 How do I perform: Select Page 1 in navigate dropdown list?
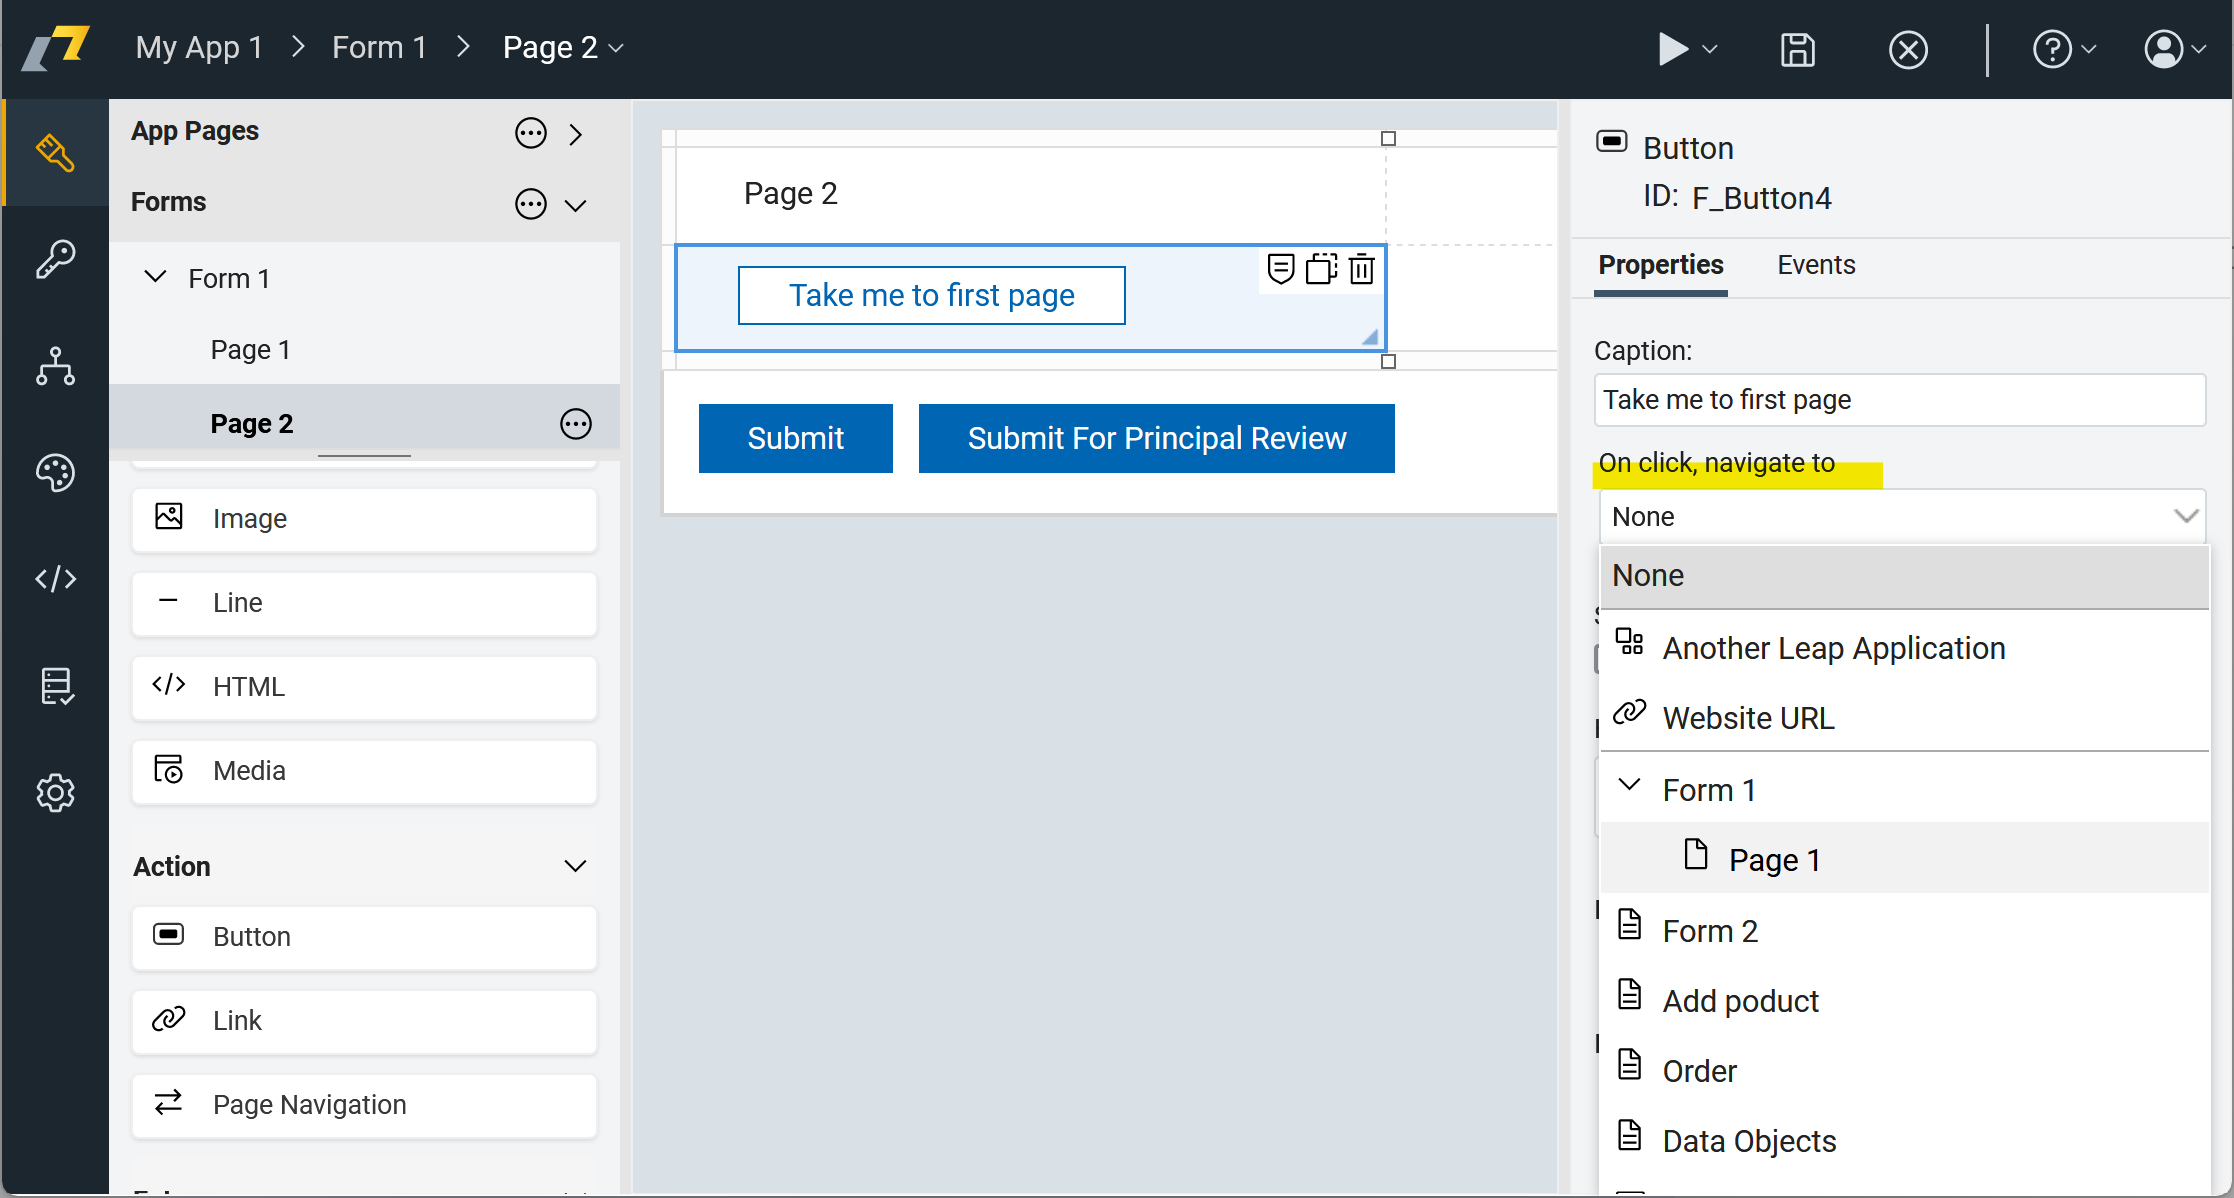(1773, 860)
